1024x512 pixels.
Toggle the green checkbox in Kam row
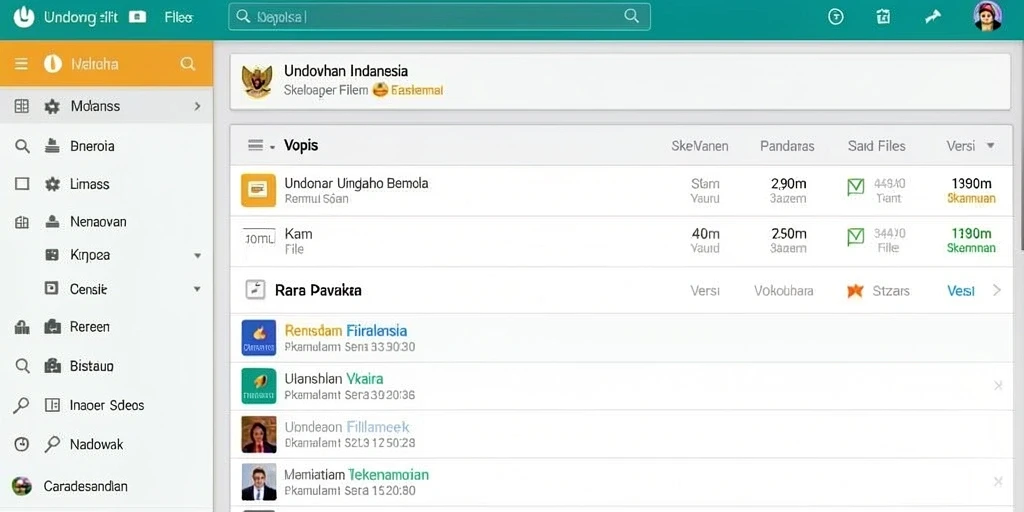click(x=855, y=236)
